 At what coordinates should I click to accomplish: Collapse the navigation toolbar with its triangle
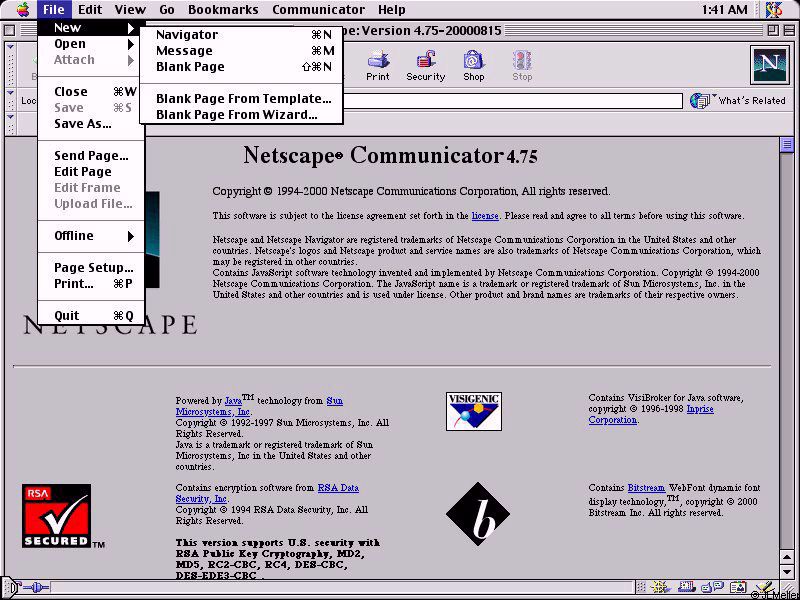click(x=10, y=47)
